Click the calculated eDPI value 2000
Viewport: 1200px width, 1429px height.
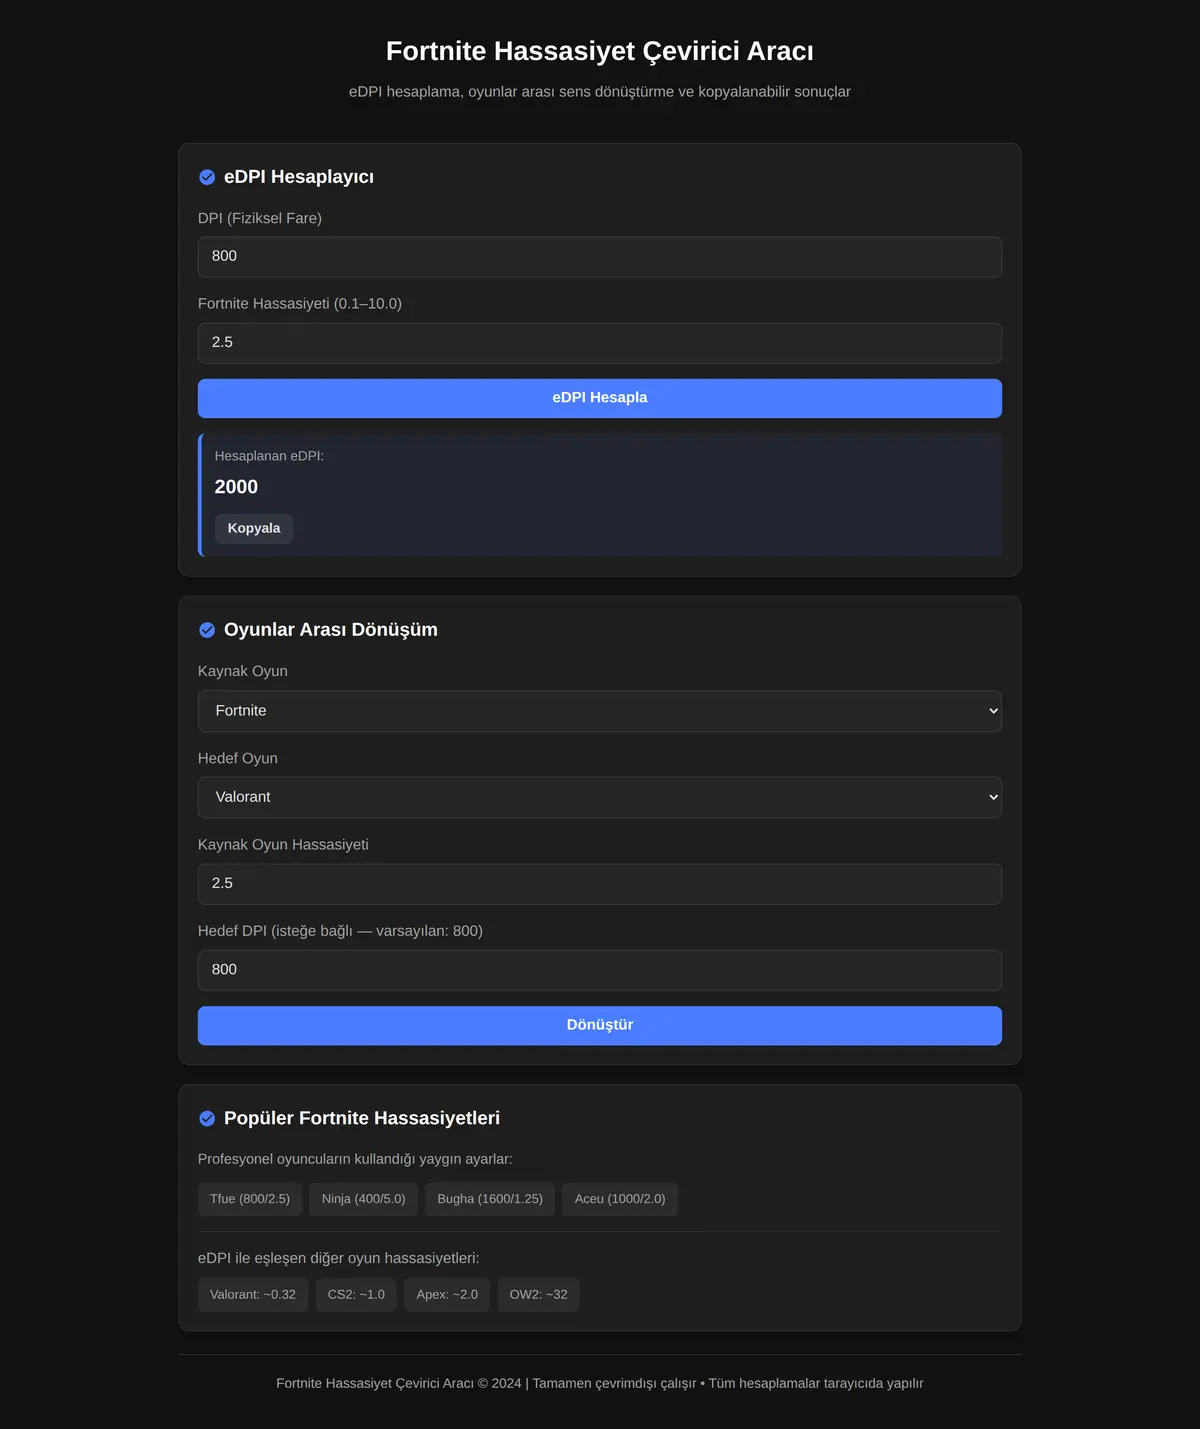click(x=236, y=487)
